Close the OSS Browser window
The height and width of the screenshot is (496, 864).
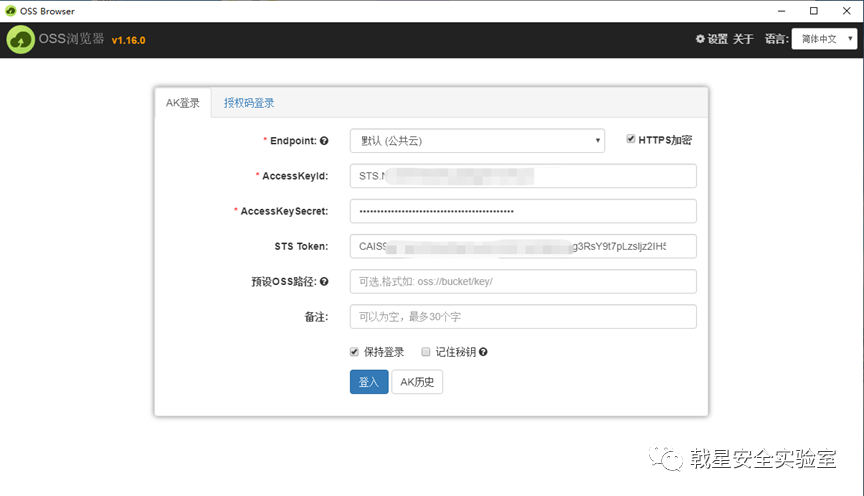click(847, 11)
